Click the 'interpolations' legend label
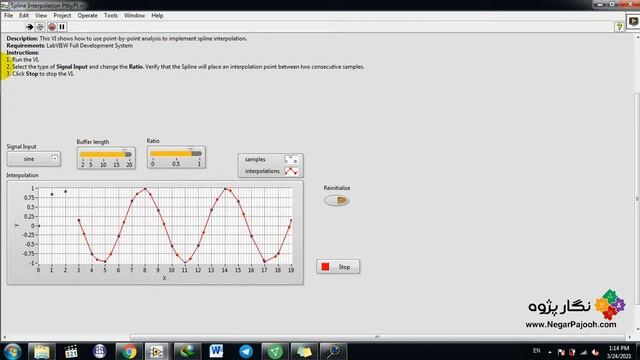Image resolution: width=640 pixels, height=360 pixels. 262,171
